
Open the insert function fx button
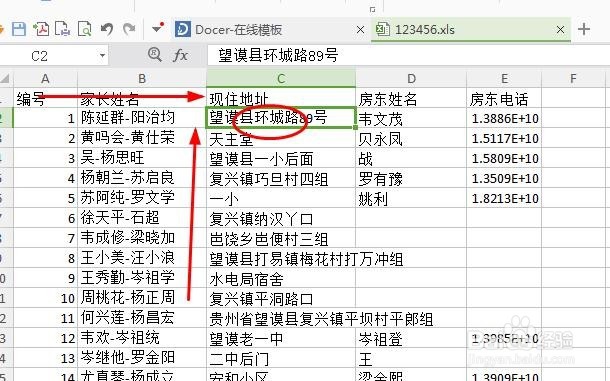tap(180, 55)
